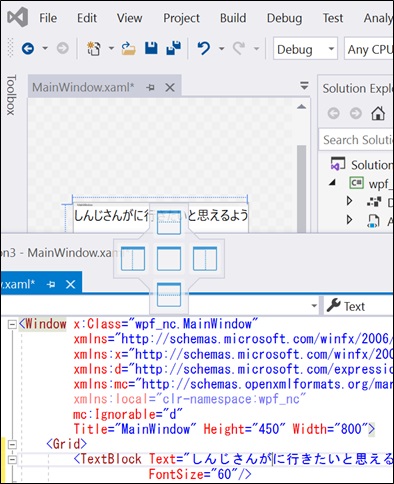Image resolution: width=394 pixels, height=484 pixels.
Task: Open the File menu
Action: [x=48, y=18]
